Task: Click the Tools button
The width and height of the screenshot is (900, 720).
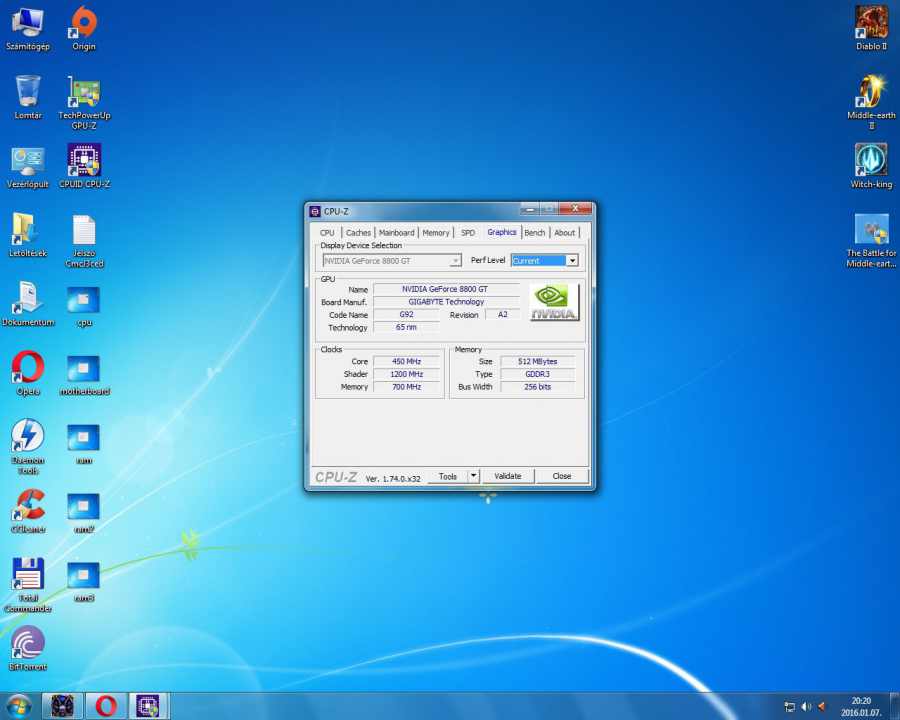Action: (448, 476)
